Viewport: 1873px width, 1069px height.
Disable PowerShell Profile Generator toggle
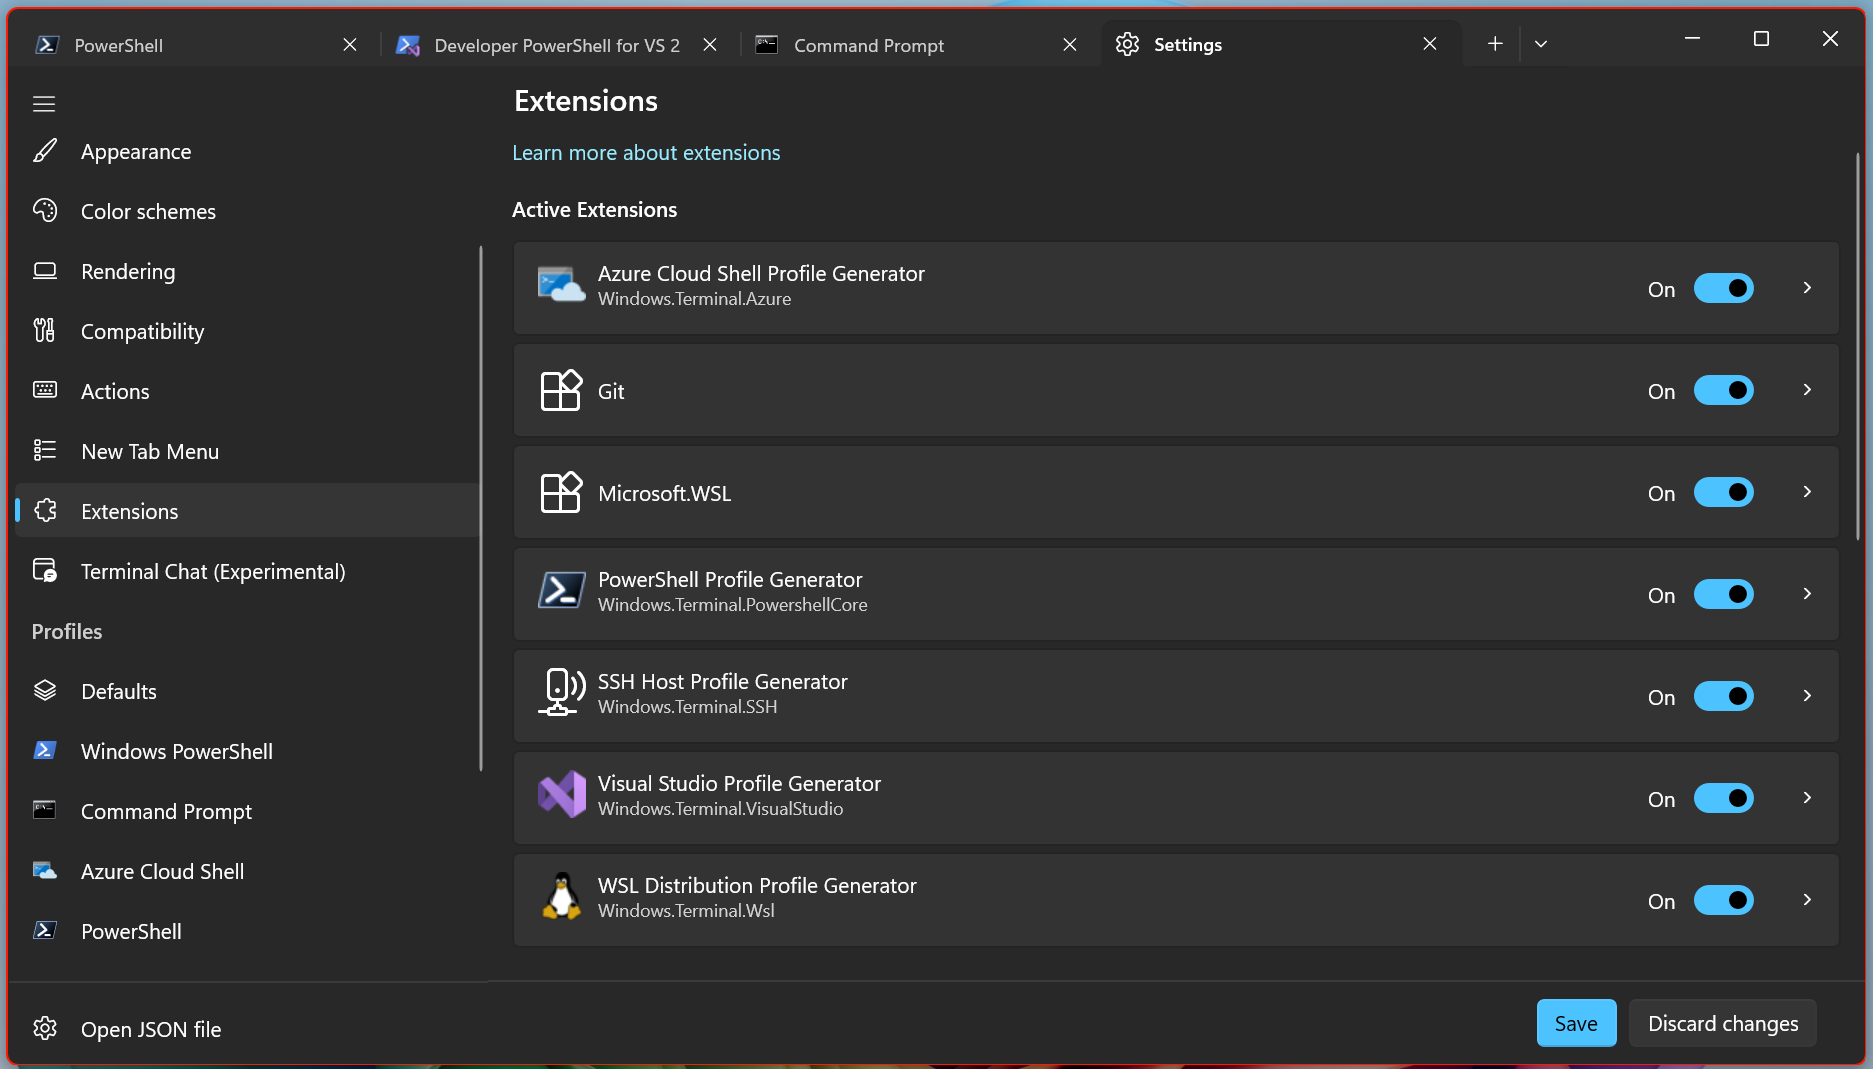pyautogui.click(x=1723, y=594)
